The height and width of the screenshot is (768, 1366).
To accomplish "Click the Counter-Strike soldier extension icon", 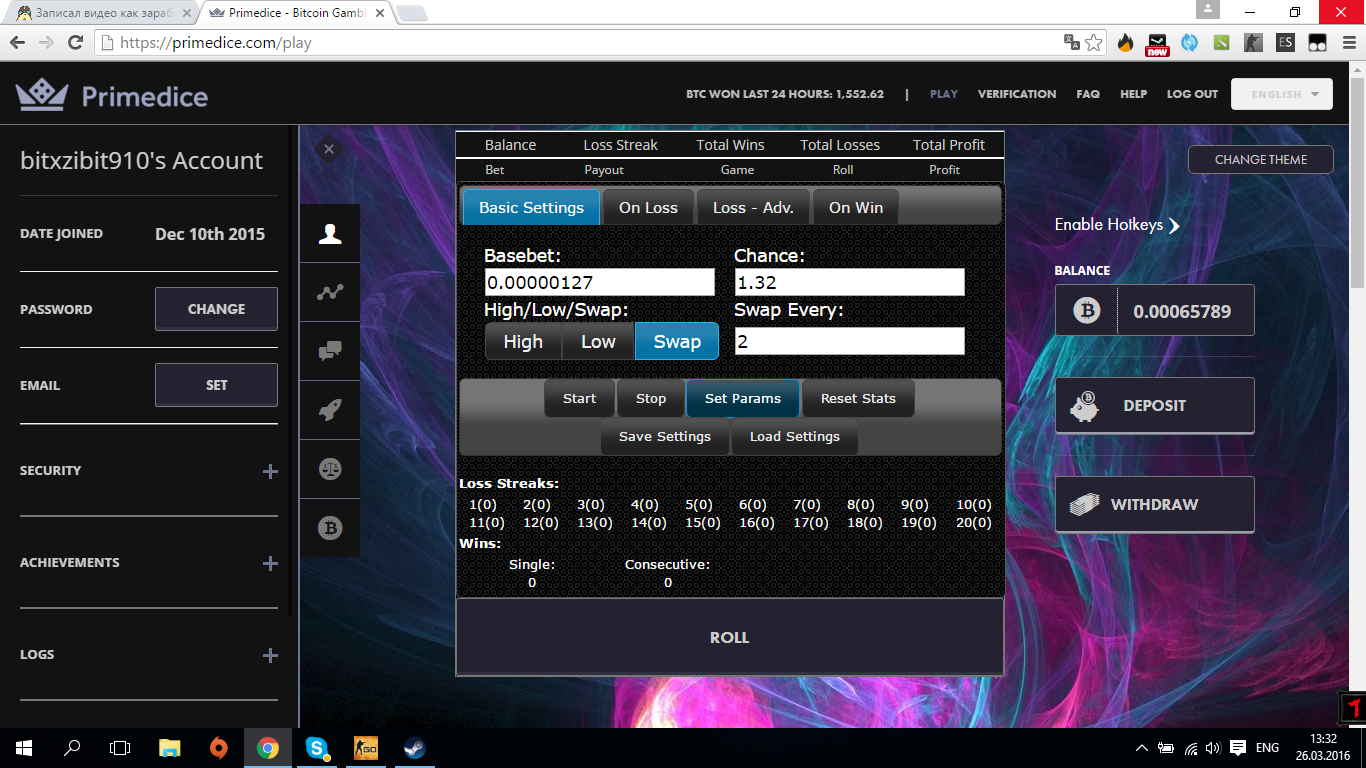I will point(1253,43).
